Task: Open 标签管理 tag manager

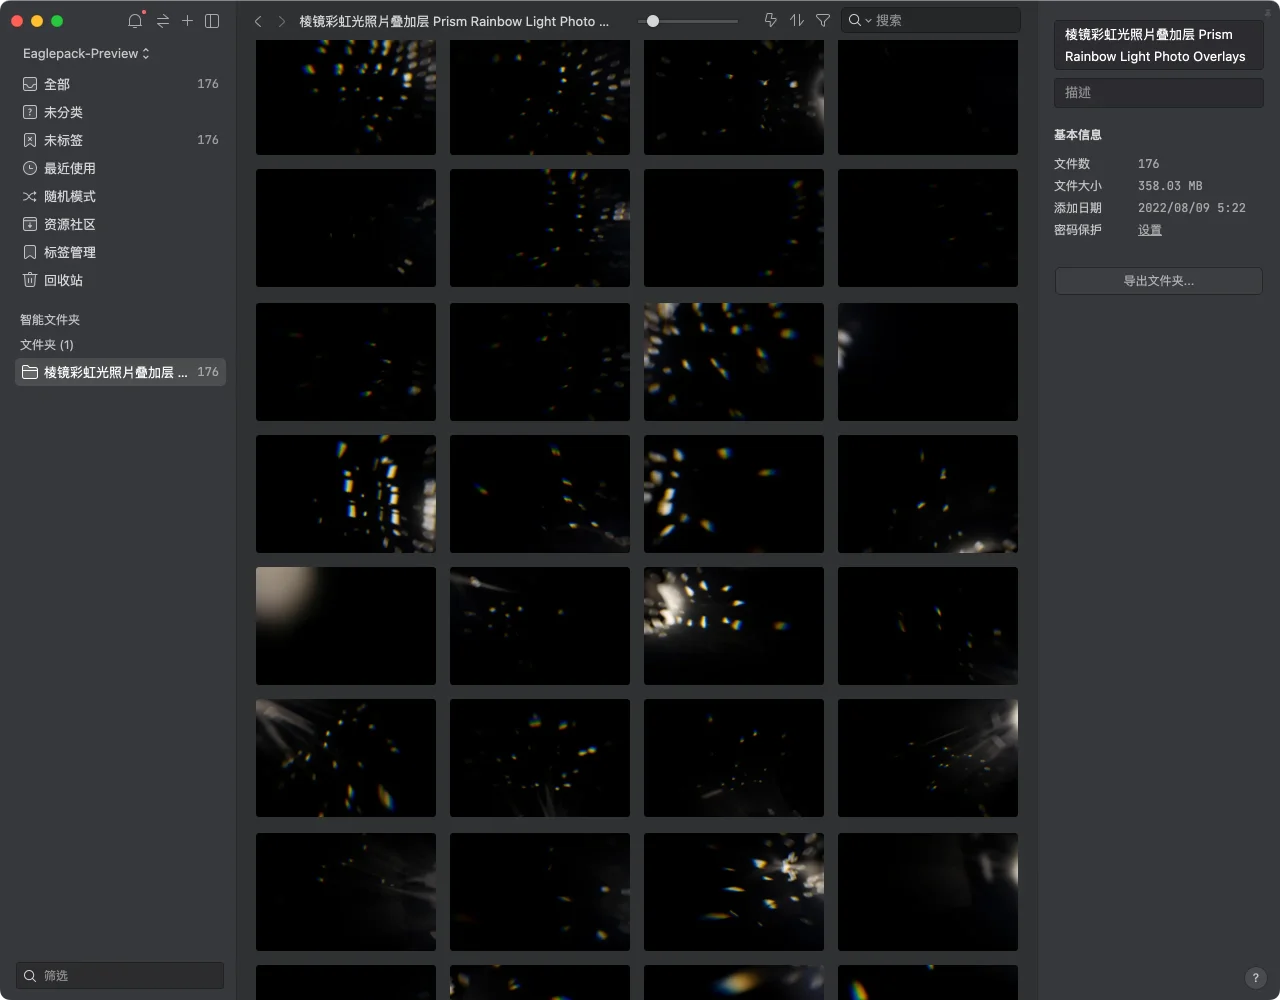Action: 120,252
